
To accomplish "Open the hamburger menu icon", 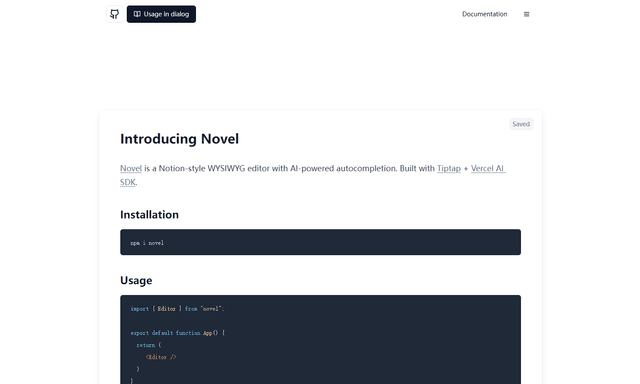I will tap(527, 14).
